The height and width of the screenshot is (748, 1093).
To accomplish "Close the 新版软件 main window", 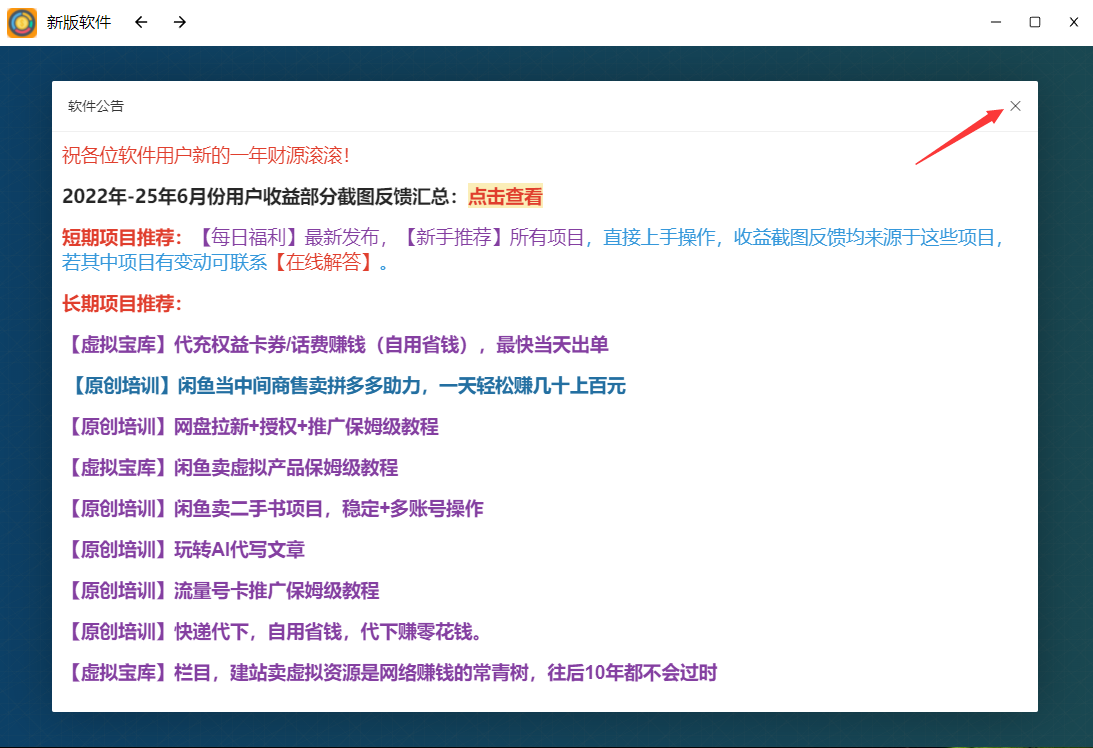I will [1073, 22].
